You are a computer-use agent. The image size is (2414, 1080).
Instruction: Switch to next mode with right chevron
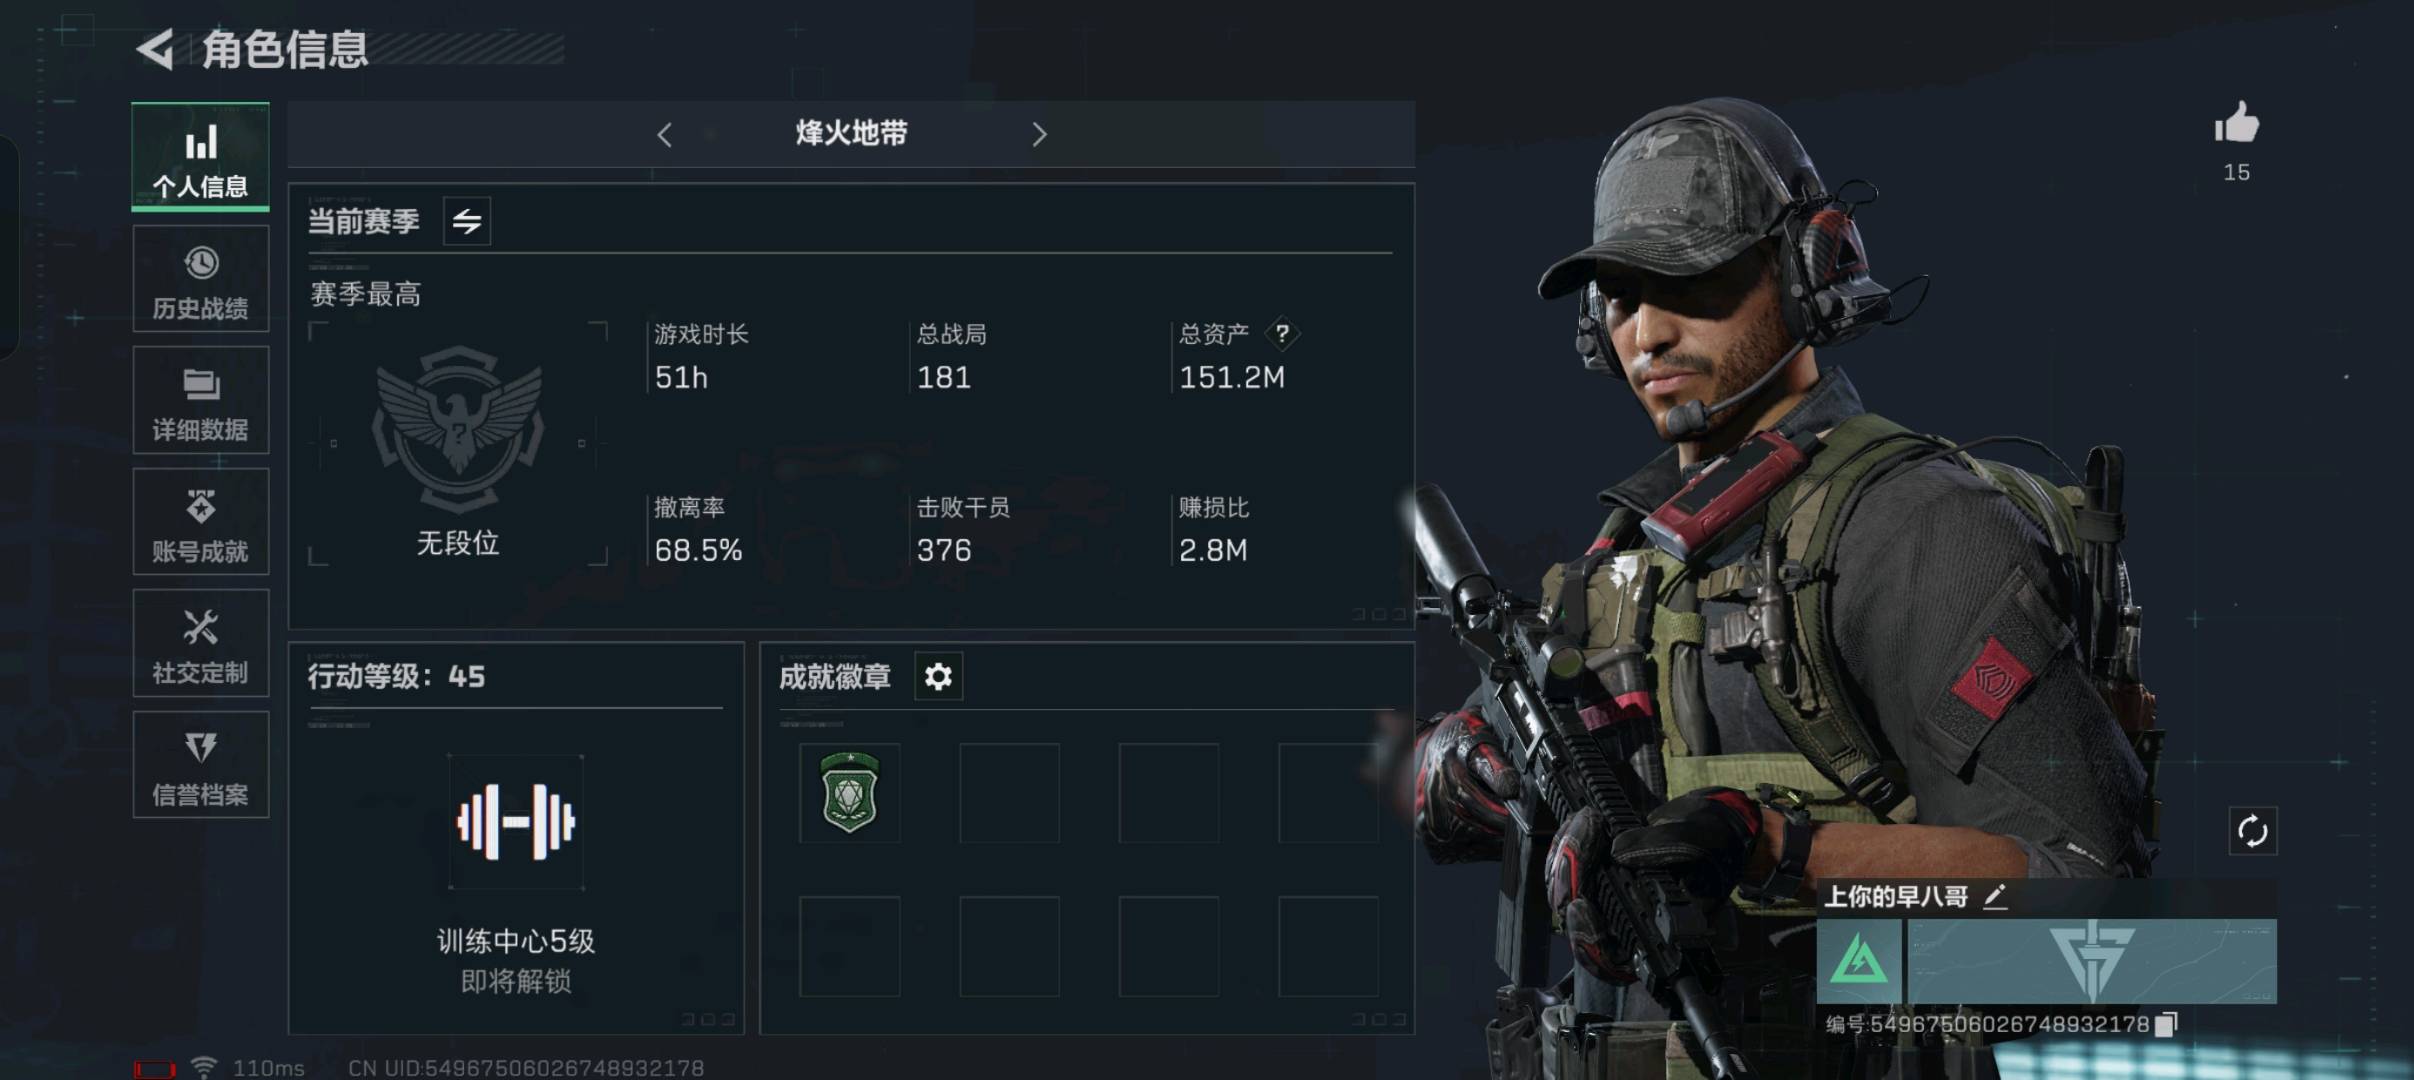click(1039, 134)
